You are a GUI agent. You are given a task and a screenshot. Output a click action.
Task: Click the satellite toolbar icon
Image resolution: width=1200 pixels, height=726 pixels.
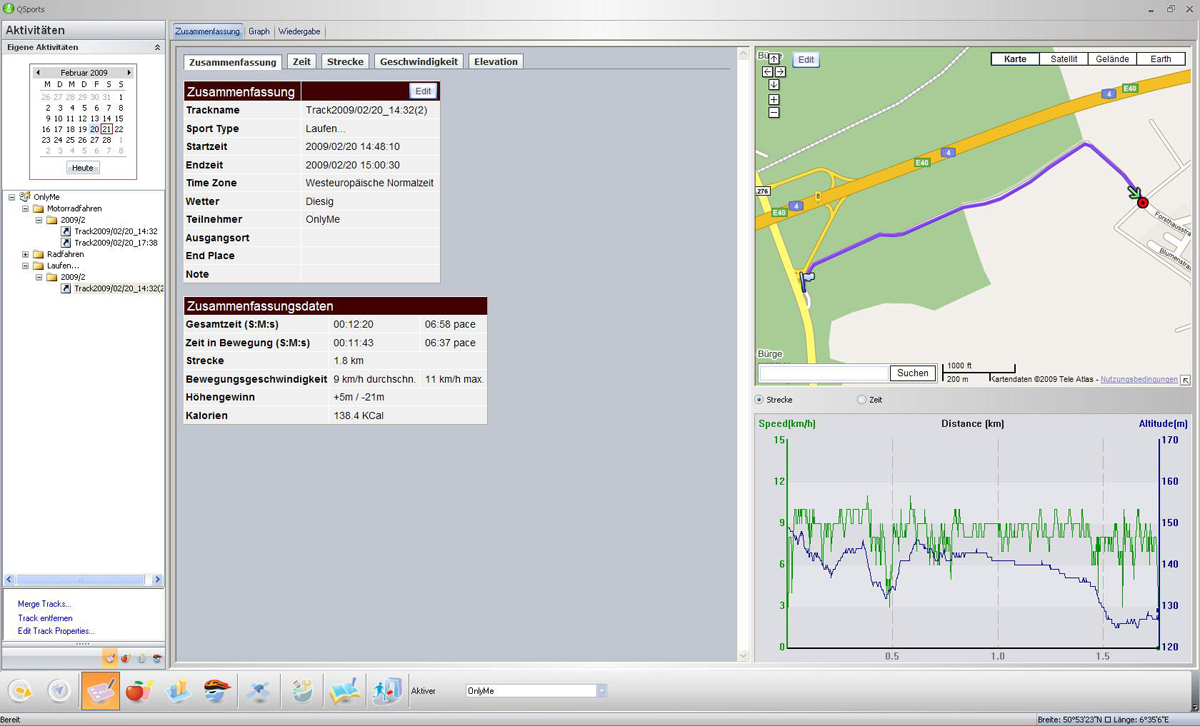[257, 690]
